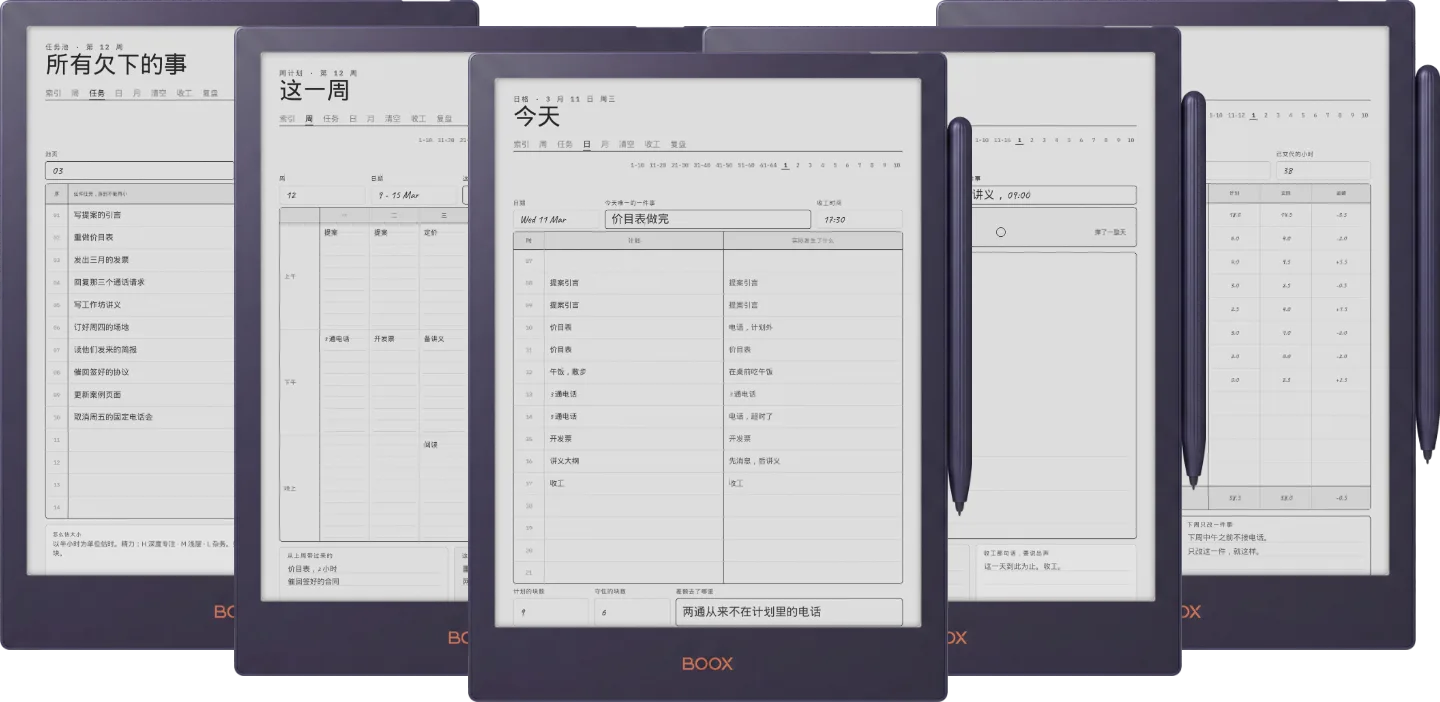Screen dimensions: 1440x702
Task: Open the 收工 tab on the 今天 page
Action: tap(653, 144)
